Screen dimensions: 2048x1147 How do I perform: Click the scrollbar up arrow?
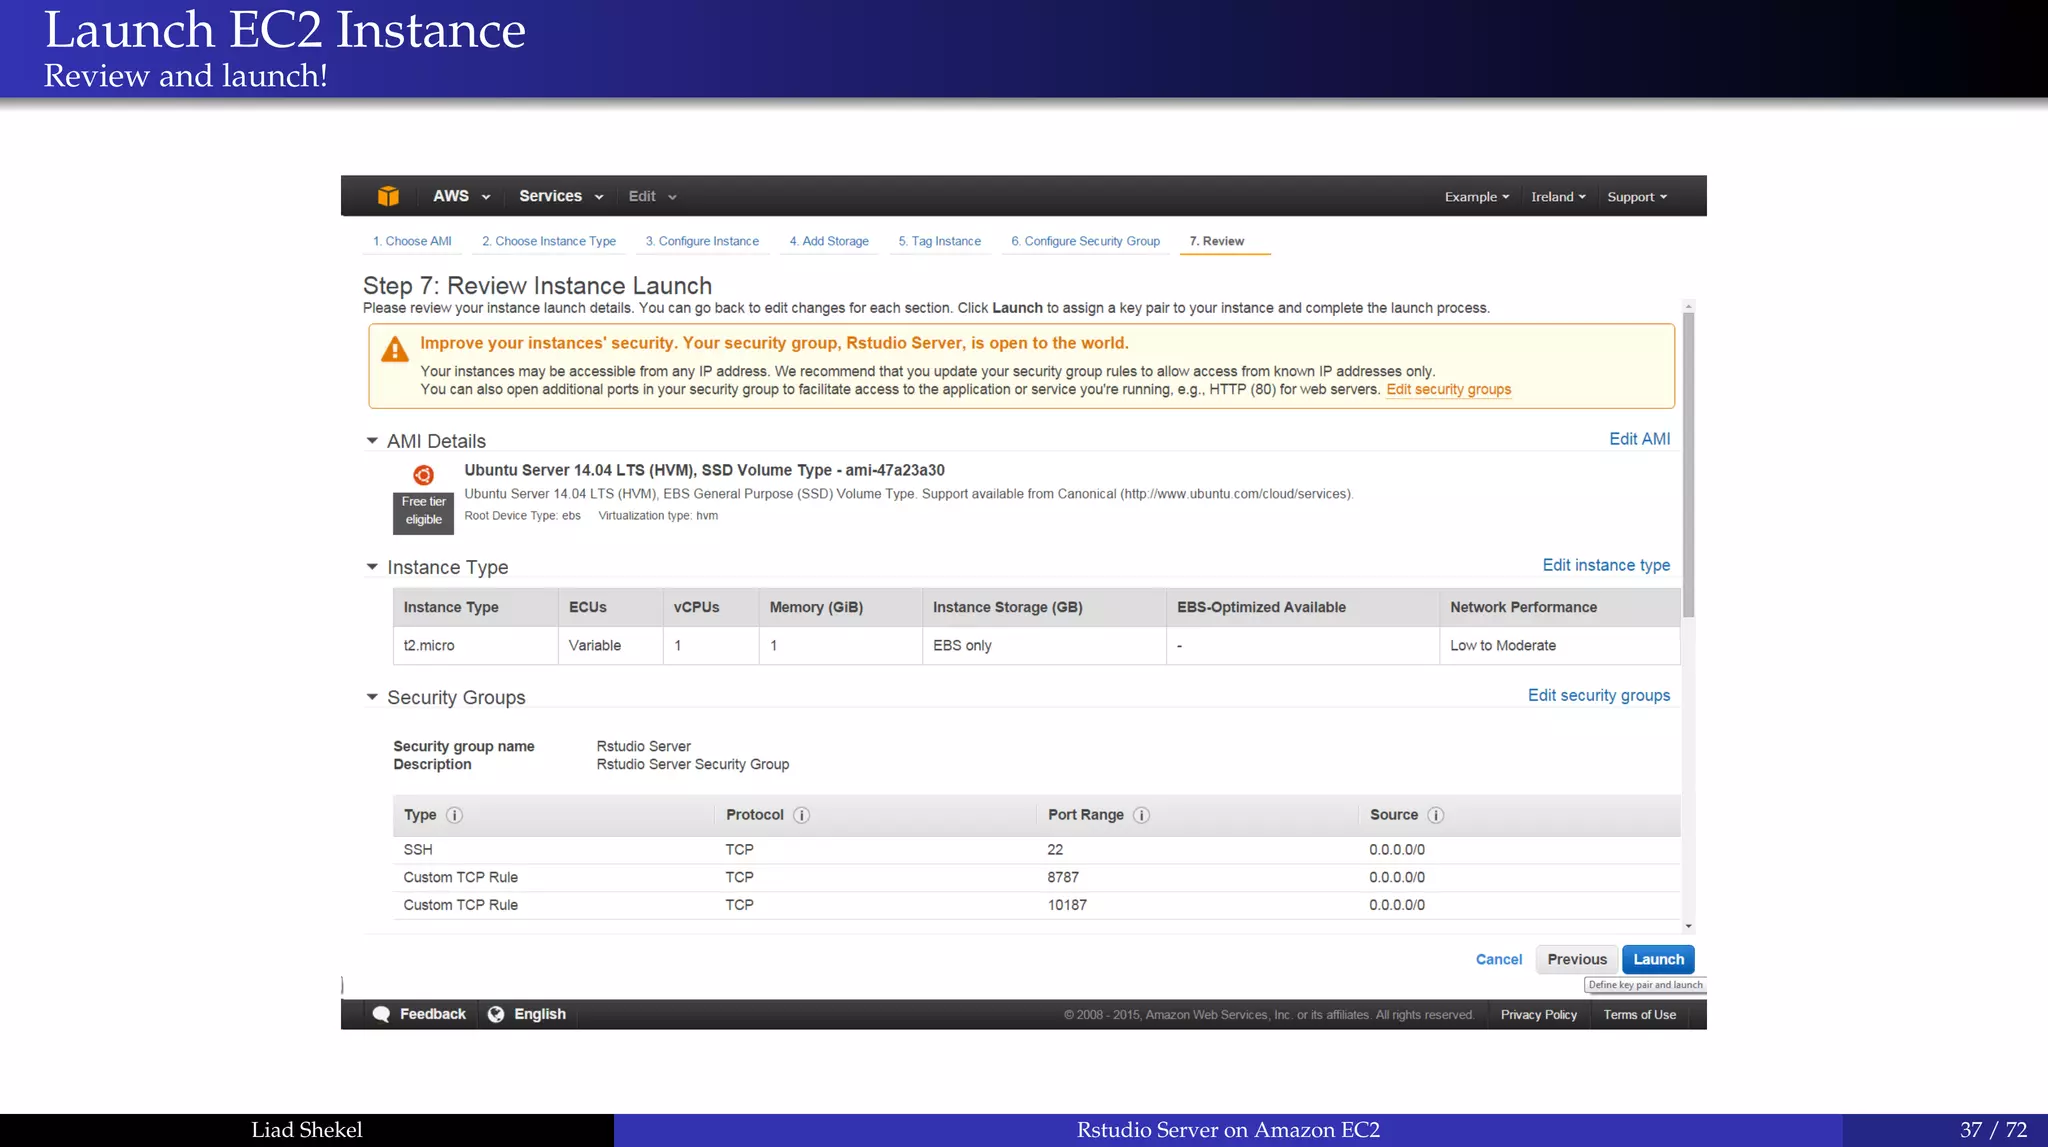(x=1688, y=306)
